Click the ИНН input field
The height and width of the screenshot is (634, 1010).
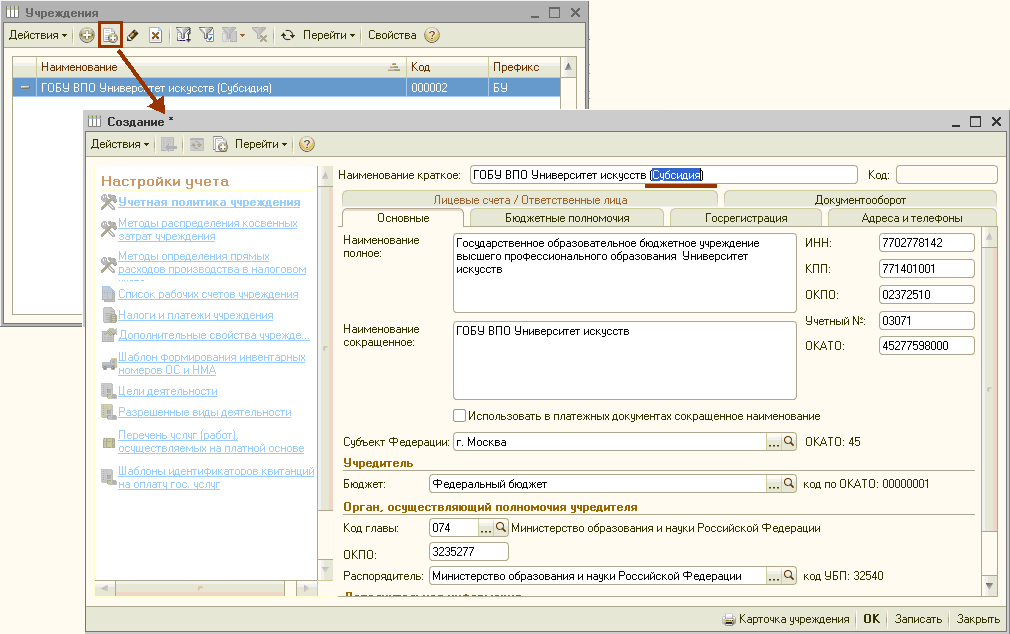(926, 243)
